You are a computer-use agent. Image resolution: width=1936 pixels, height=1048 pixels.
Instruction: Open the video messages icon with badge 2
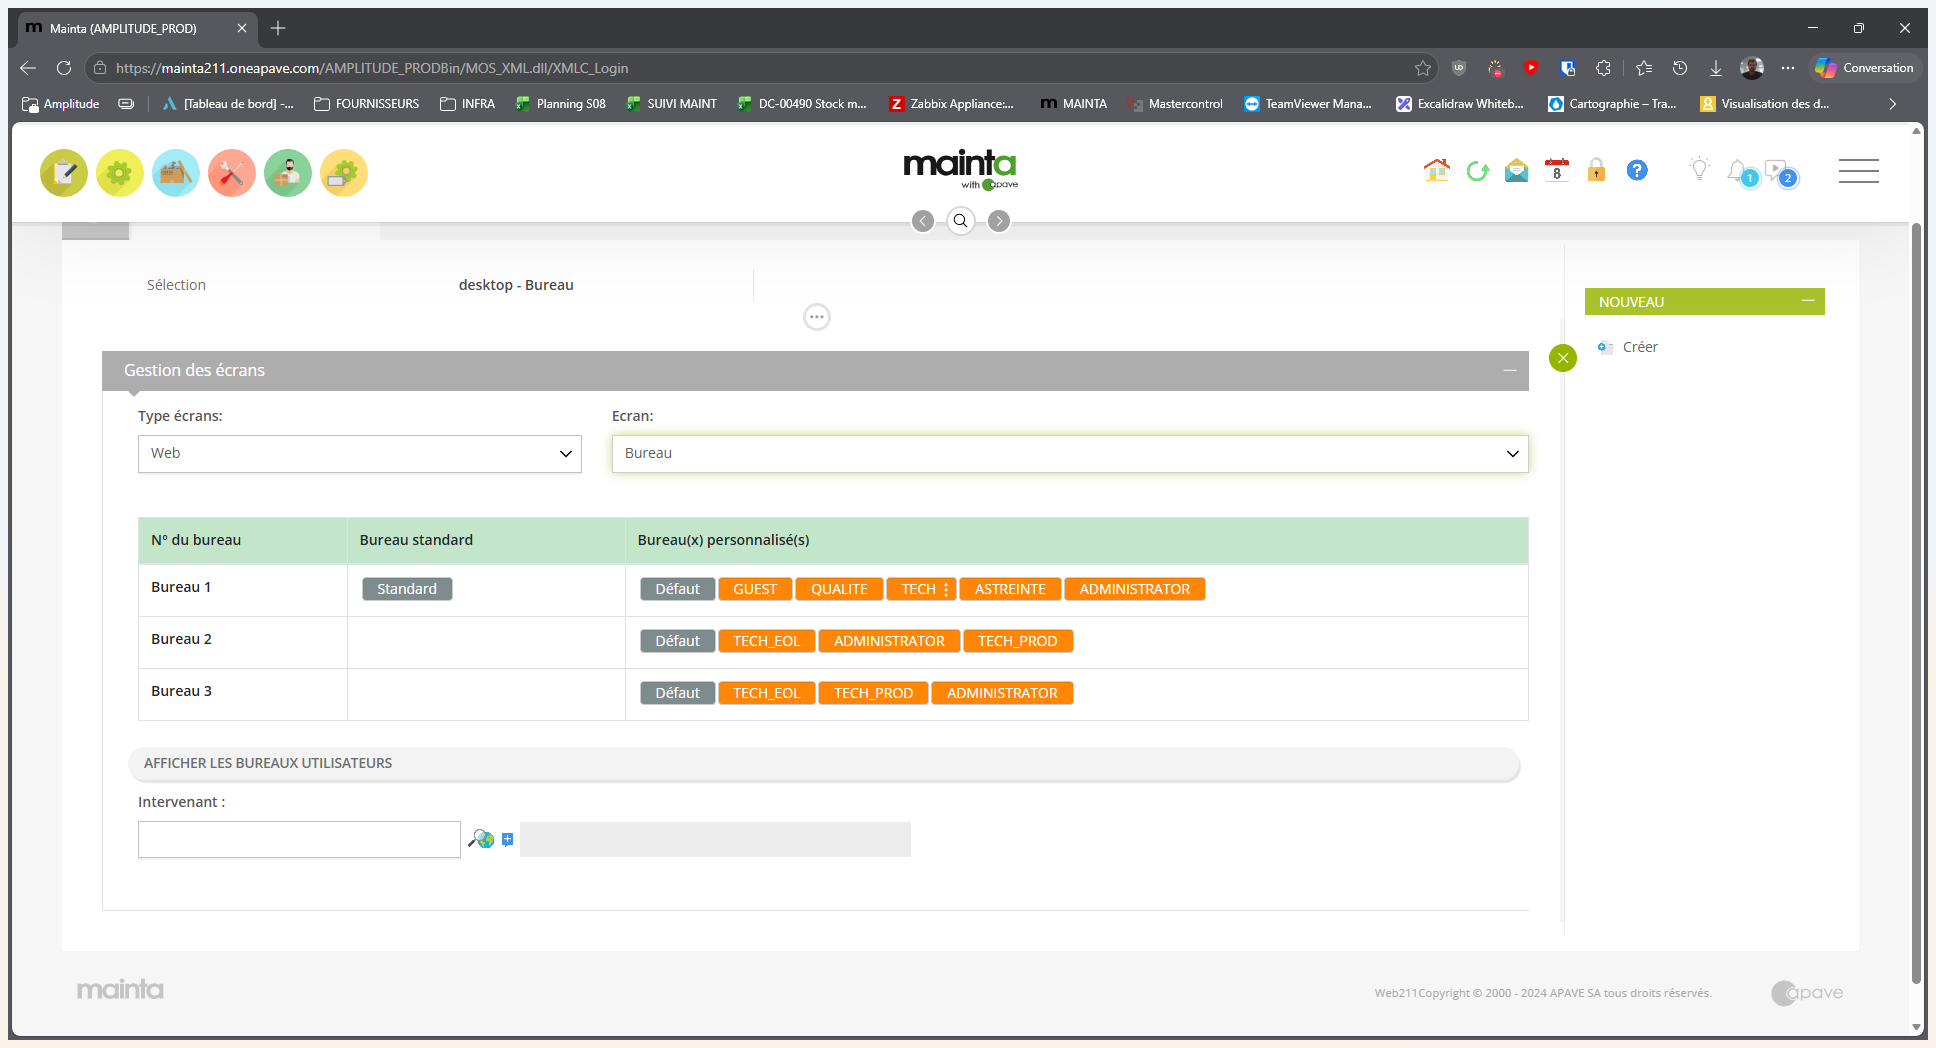pyautogui.click(x=1781, y=172)
